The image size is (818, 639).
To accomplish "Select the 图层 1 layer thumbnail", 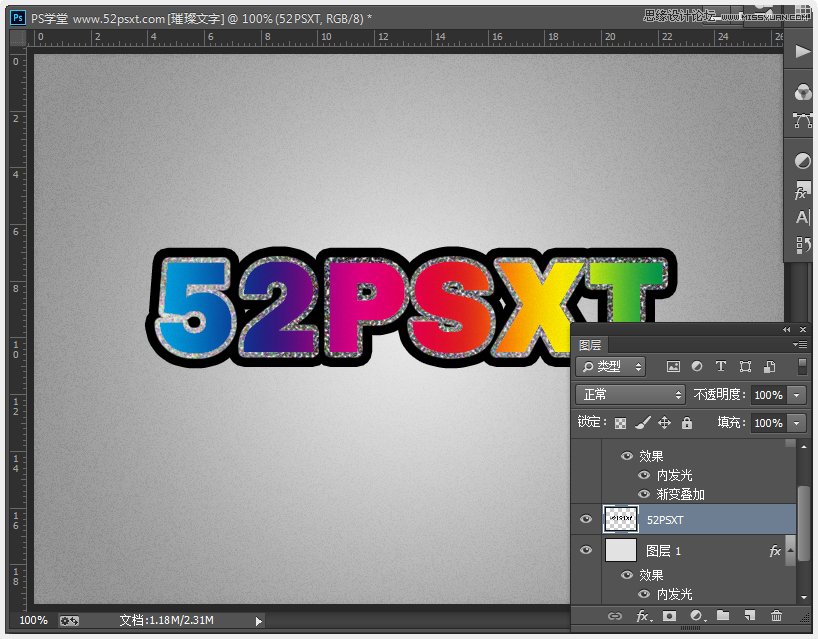I will (x=620, y=550).
